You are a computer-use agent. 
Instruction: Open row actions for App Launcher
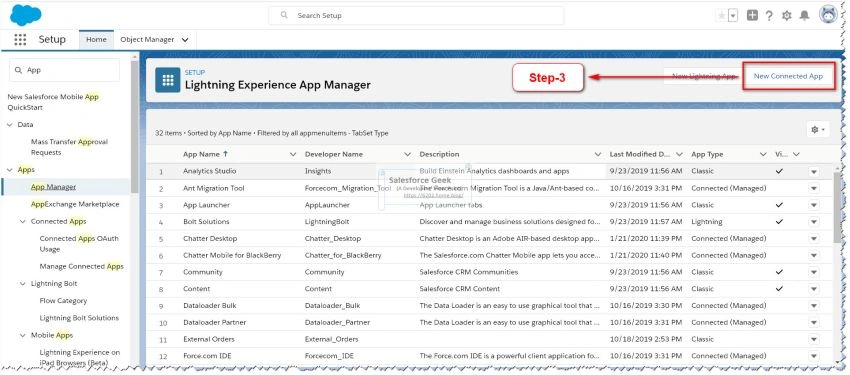coord(814,206)
